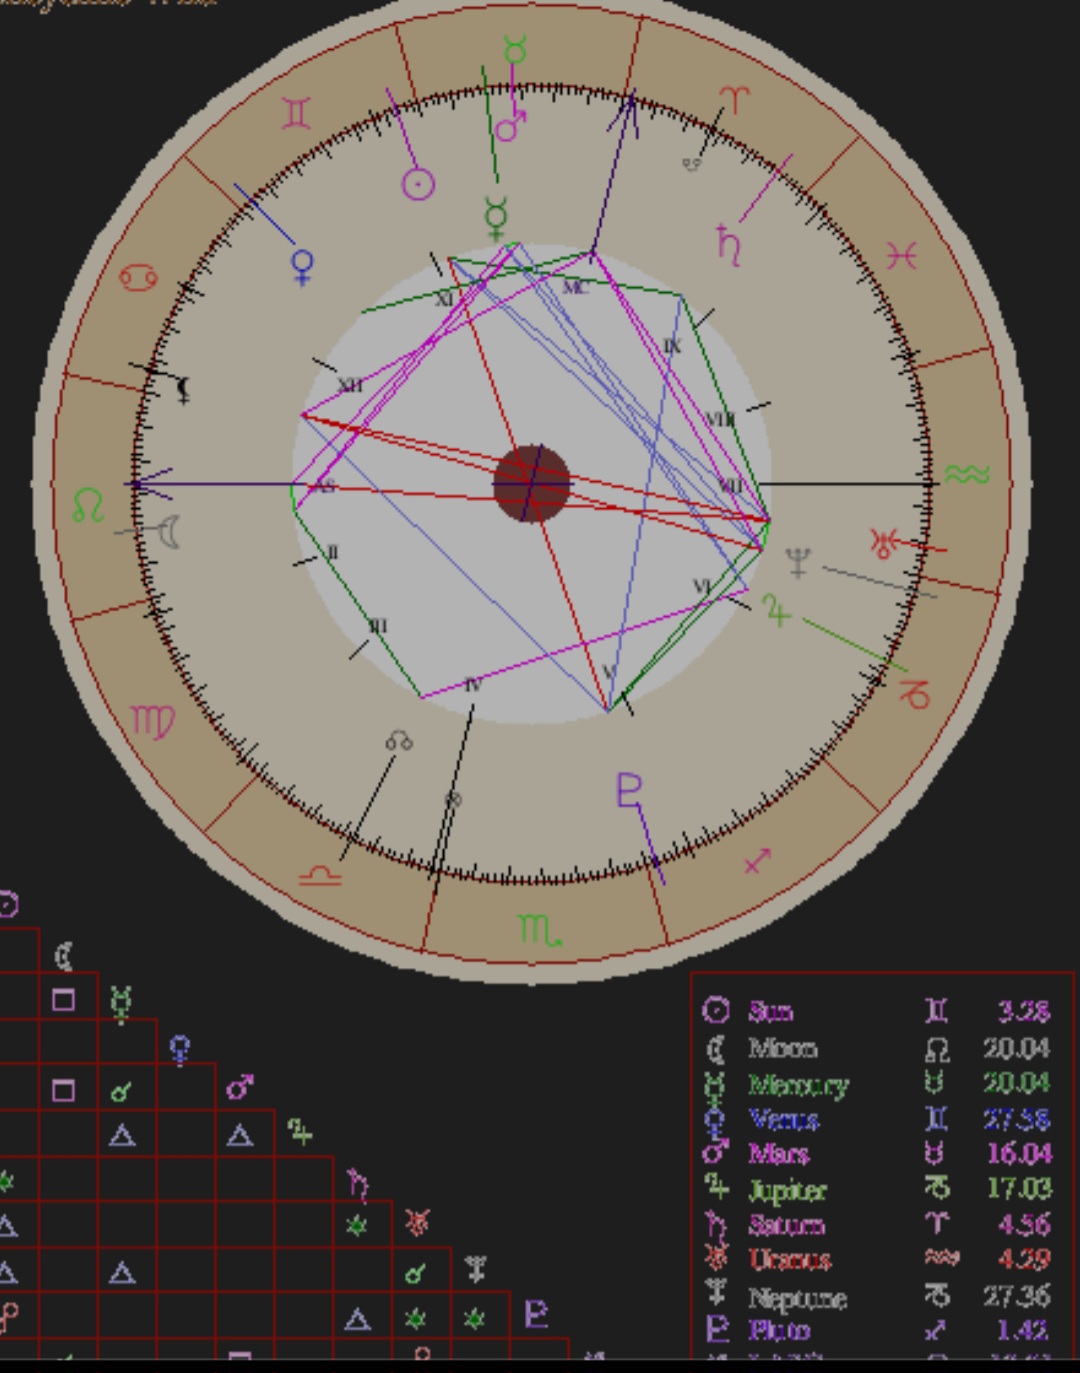Select the Aquarius sign on the zodiac ring
The height and width of the screenshot is (1373, 1080).
pos(966,474)
